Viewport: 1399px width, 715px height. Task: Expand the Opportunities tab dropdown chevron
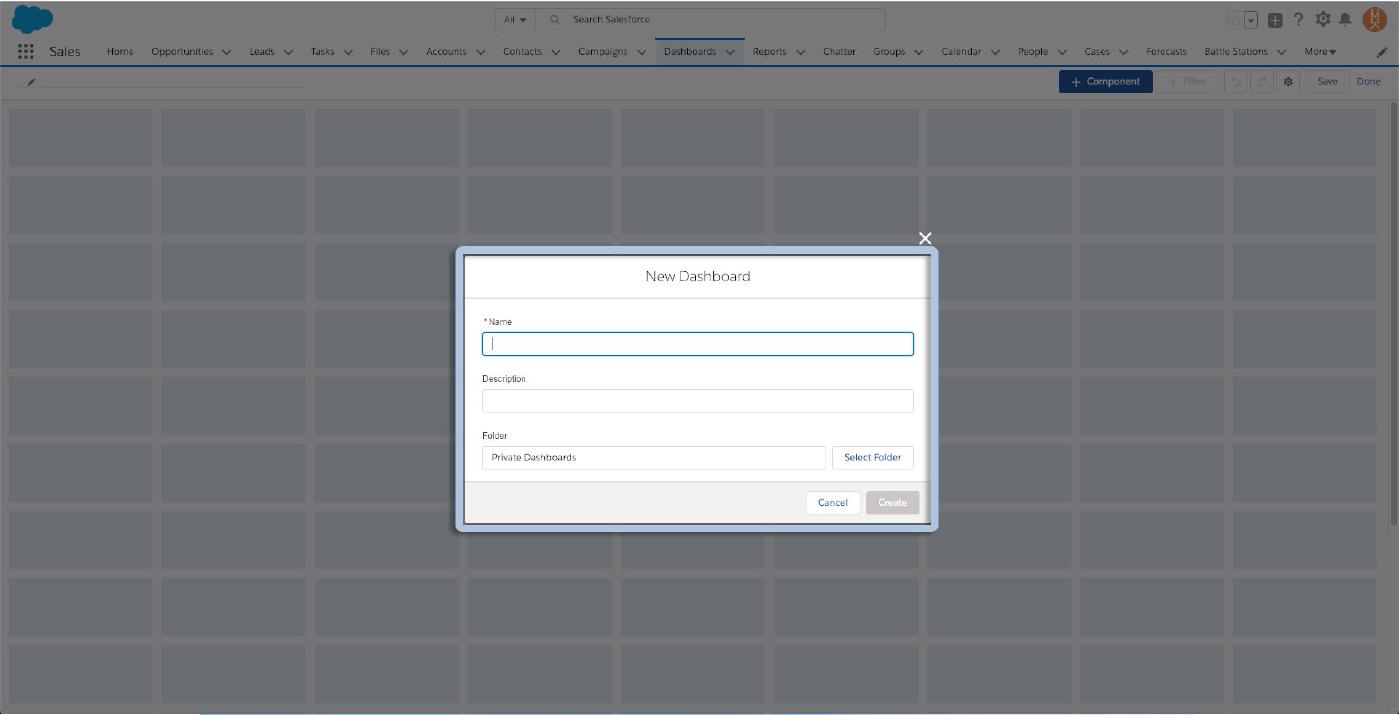click(x=226, y=52)
